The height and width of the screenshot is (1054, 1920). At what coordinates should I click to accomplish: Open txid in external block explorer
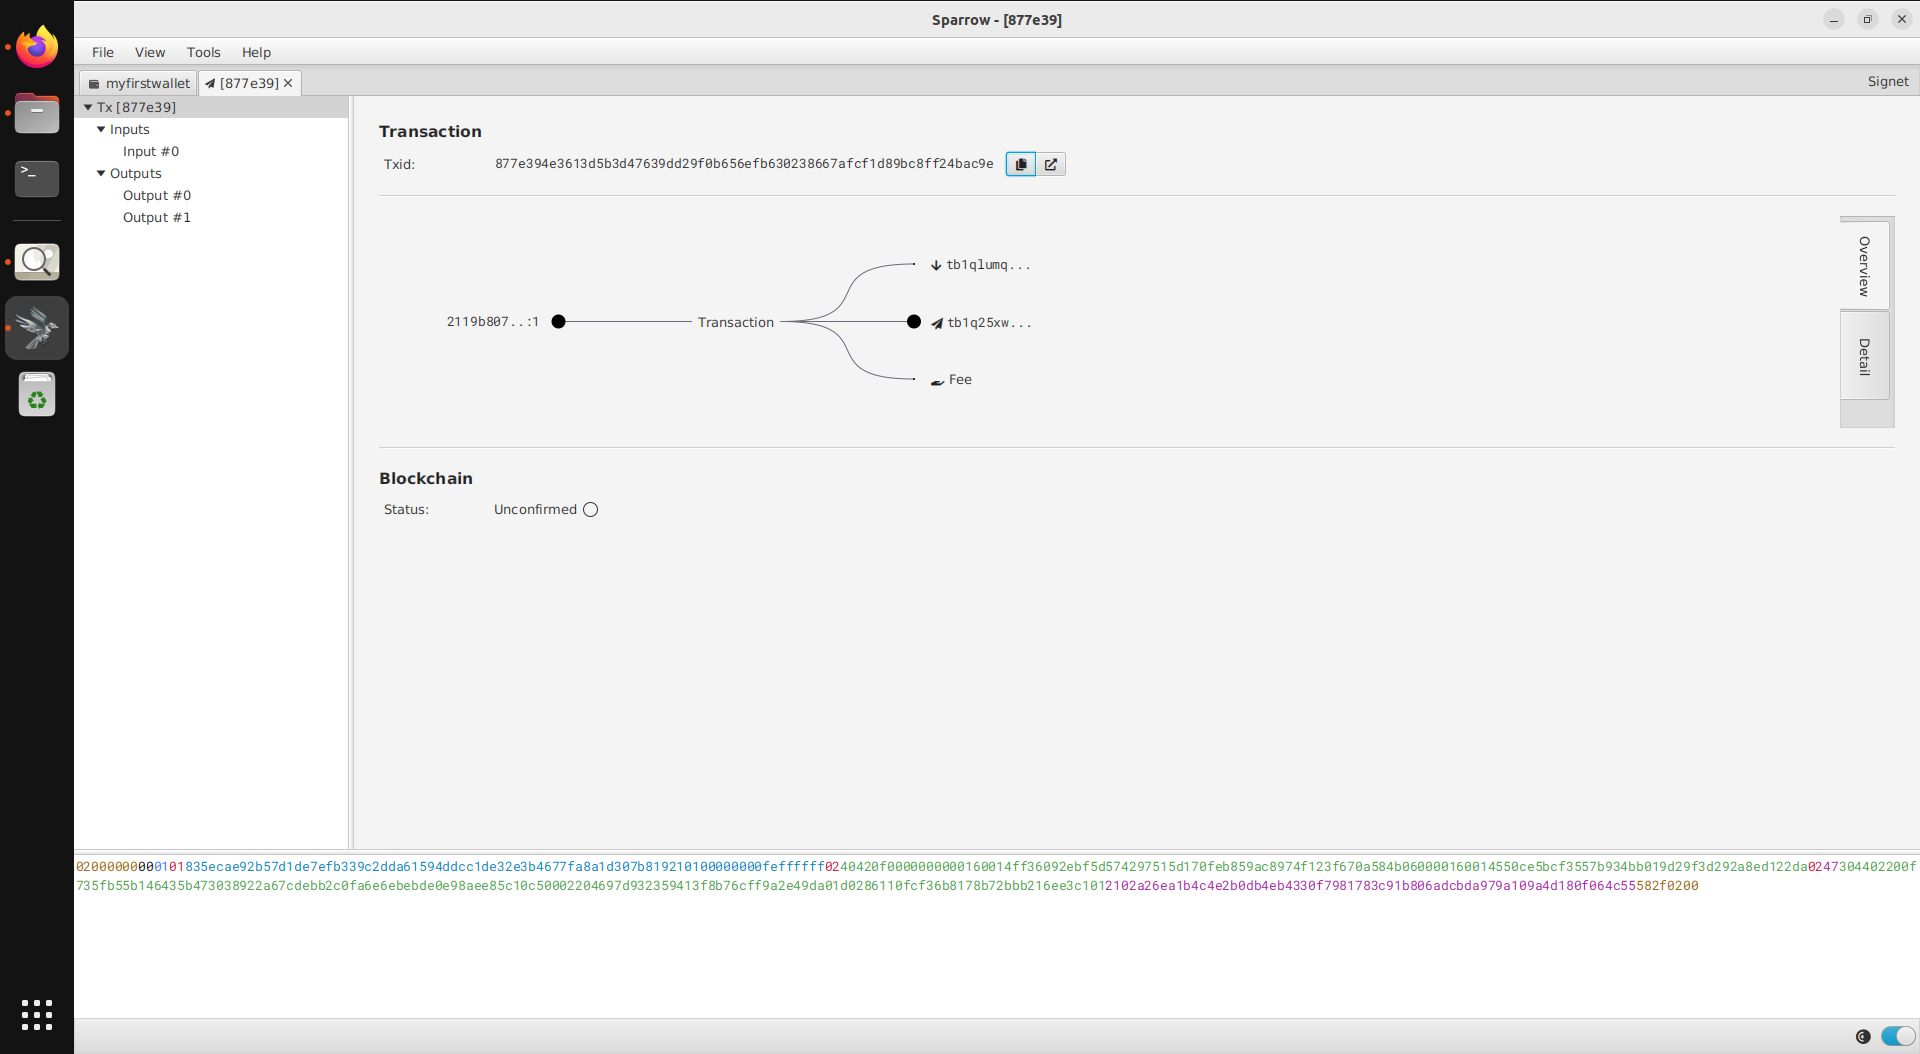1051,164
